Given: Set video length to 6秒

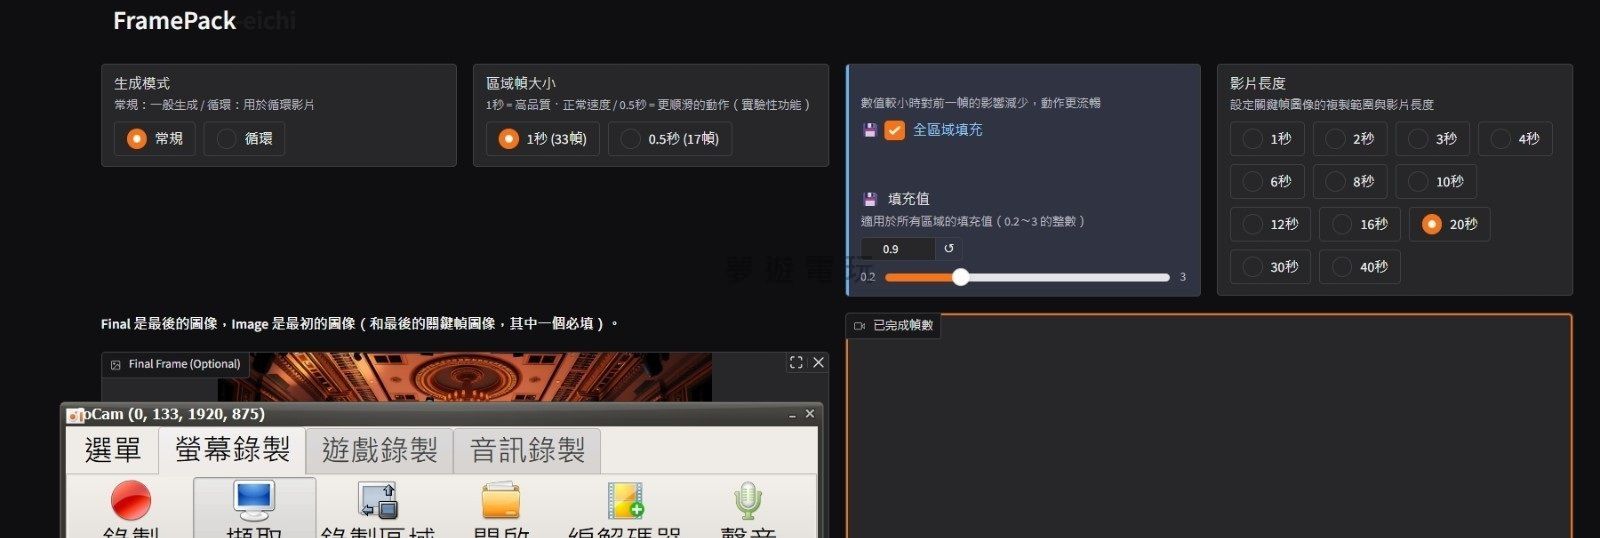Looking at the screenshot, I should pos(1267,181).
